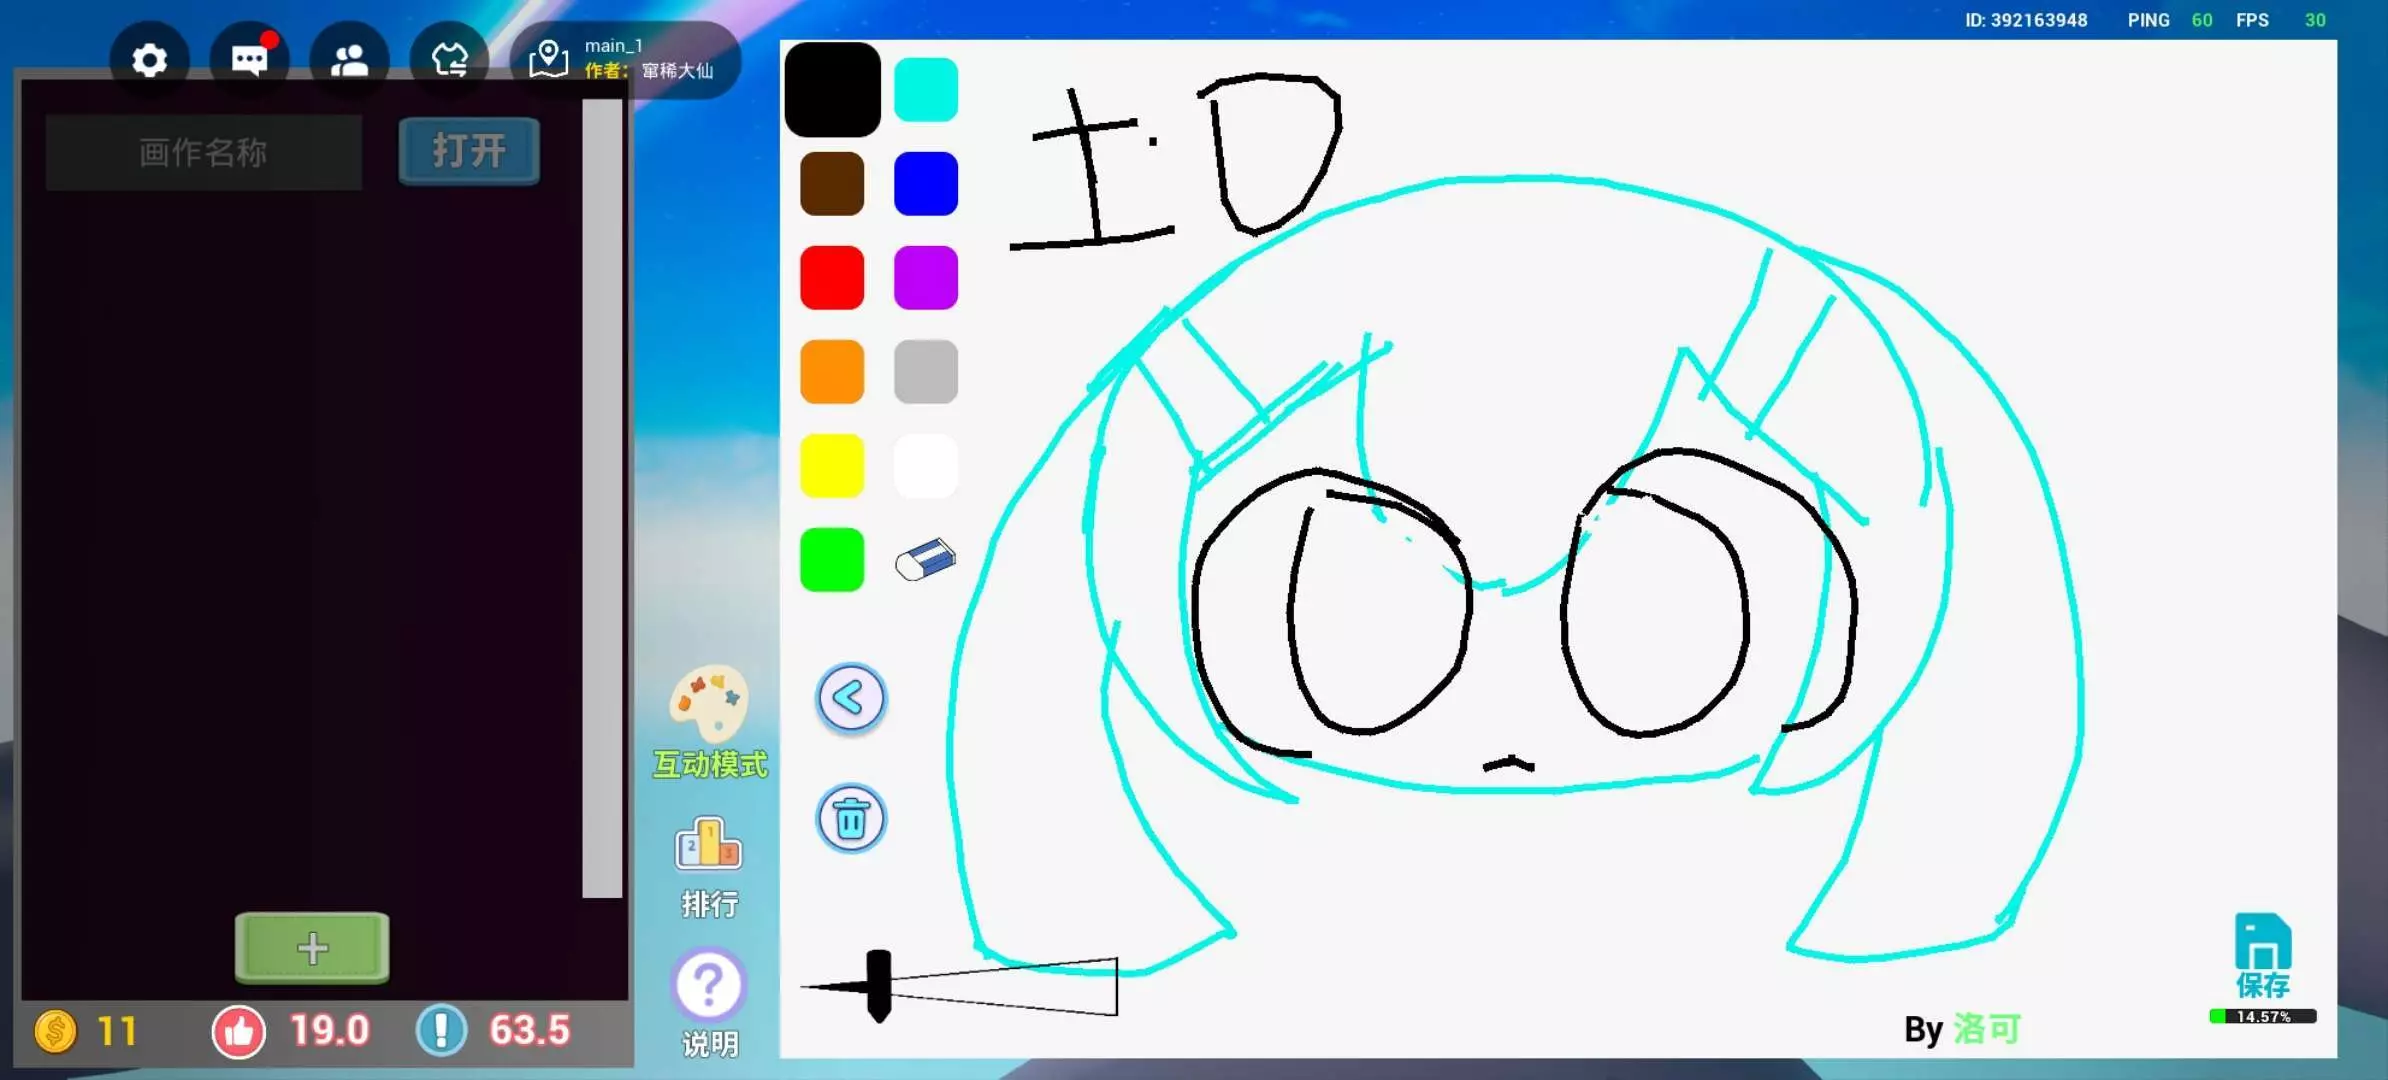Viewport: 2388px width, 1080px height.
Task: Click the 画作名称 name field
Action: [x=204, y=152]
